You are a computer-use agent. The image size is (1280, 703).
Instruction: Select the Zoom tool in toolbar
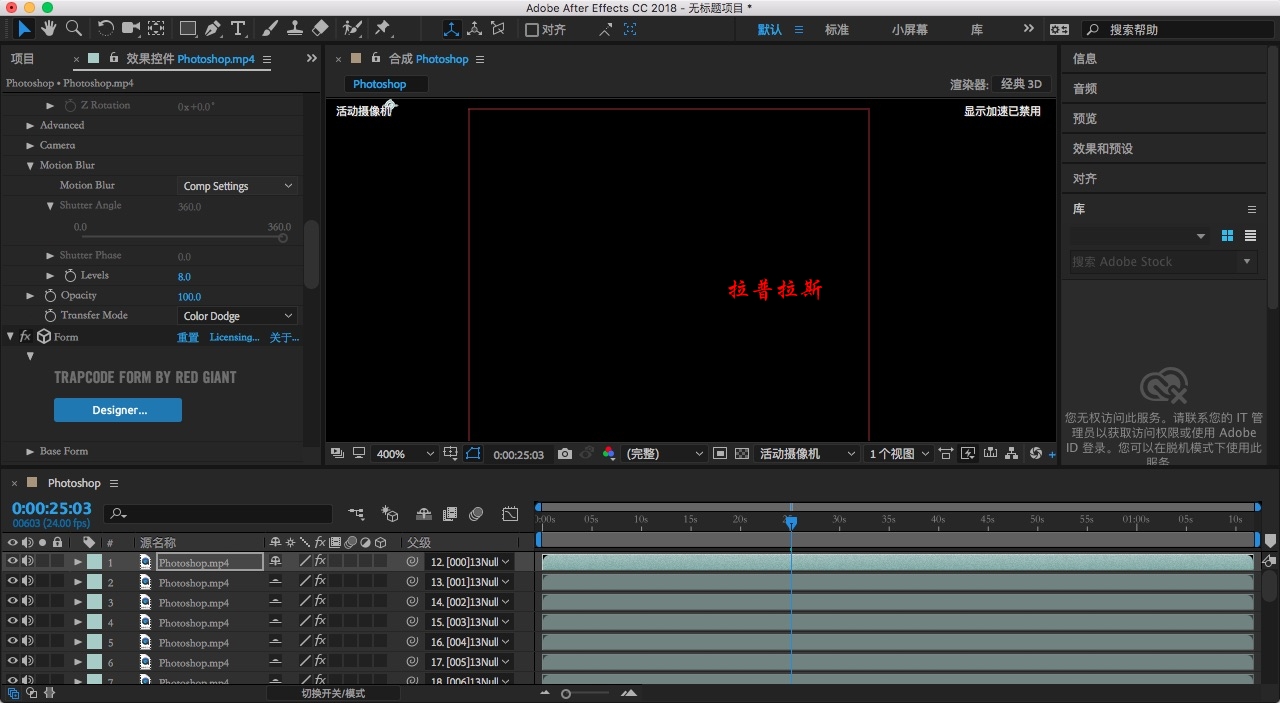pos(73,29)
